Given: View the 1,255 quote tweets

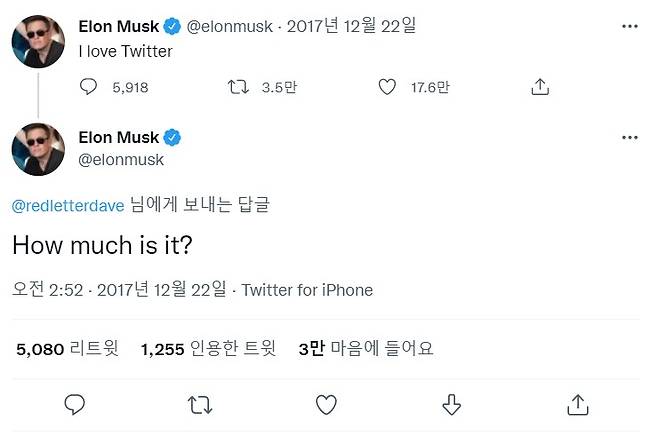Looking at the screenshot, I should (212, 349).
